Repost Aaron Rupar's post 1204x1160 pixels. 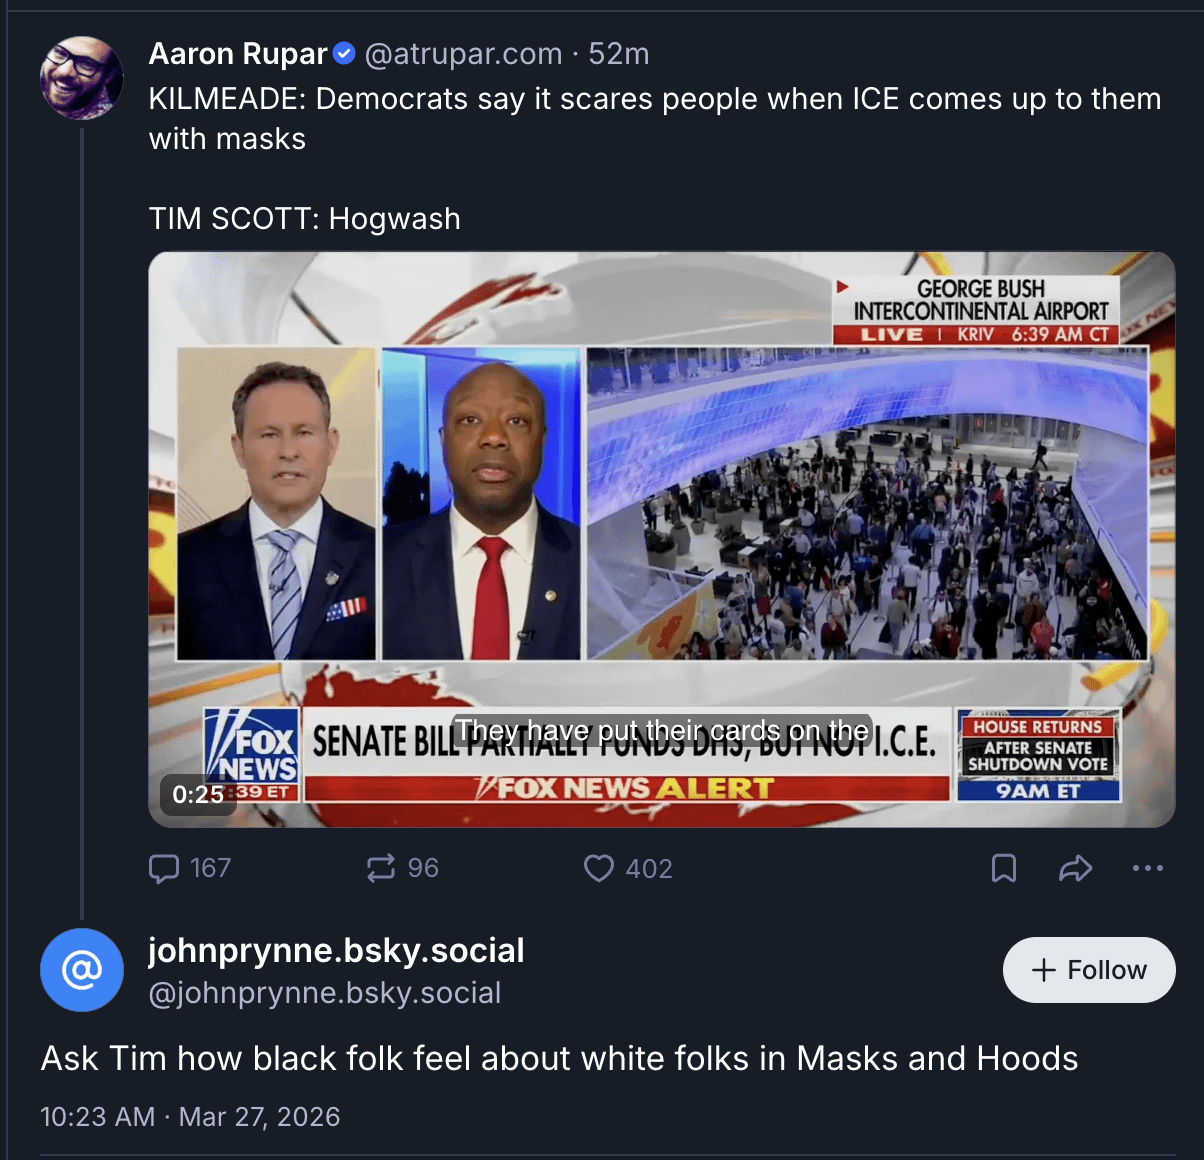(381, 868)
